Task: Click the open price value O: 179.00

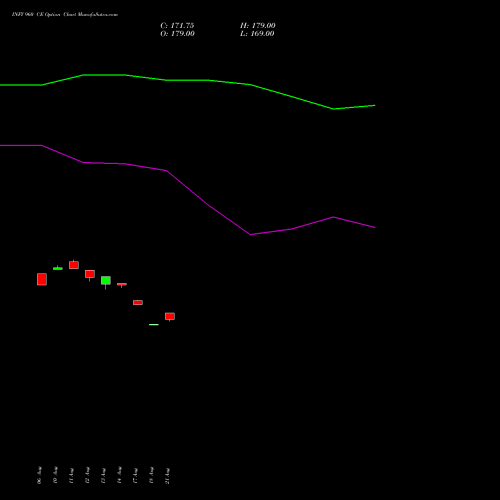Action: coord(177,34)
